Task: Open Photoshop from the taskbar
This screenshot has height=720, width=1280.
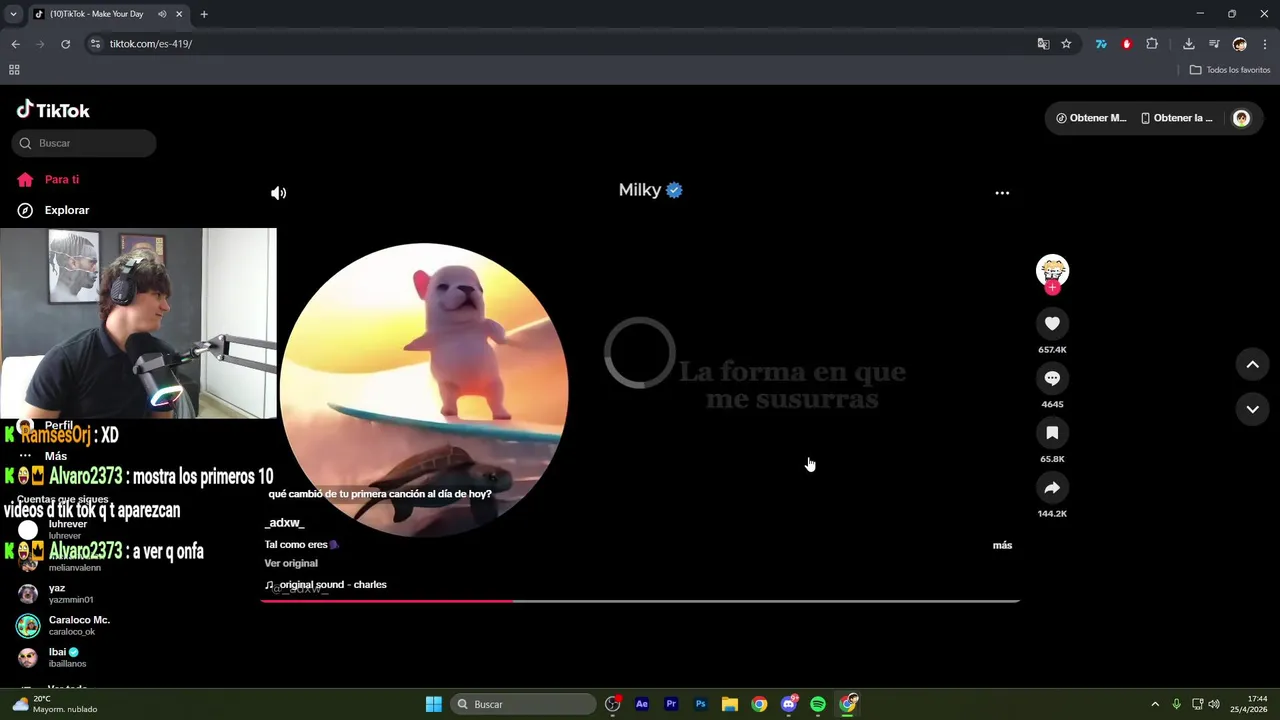Action: pos(700,704)
